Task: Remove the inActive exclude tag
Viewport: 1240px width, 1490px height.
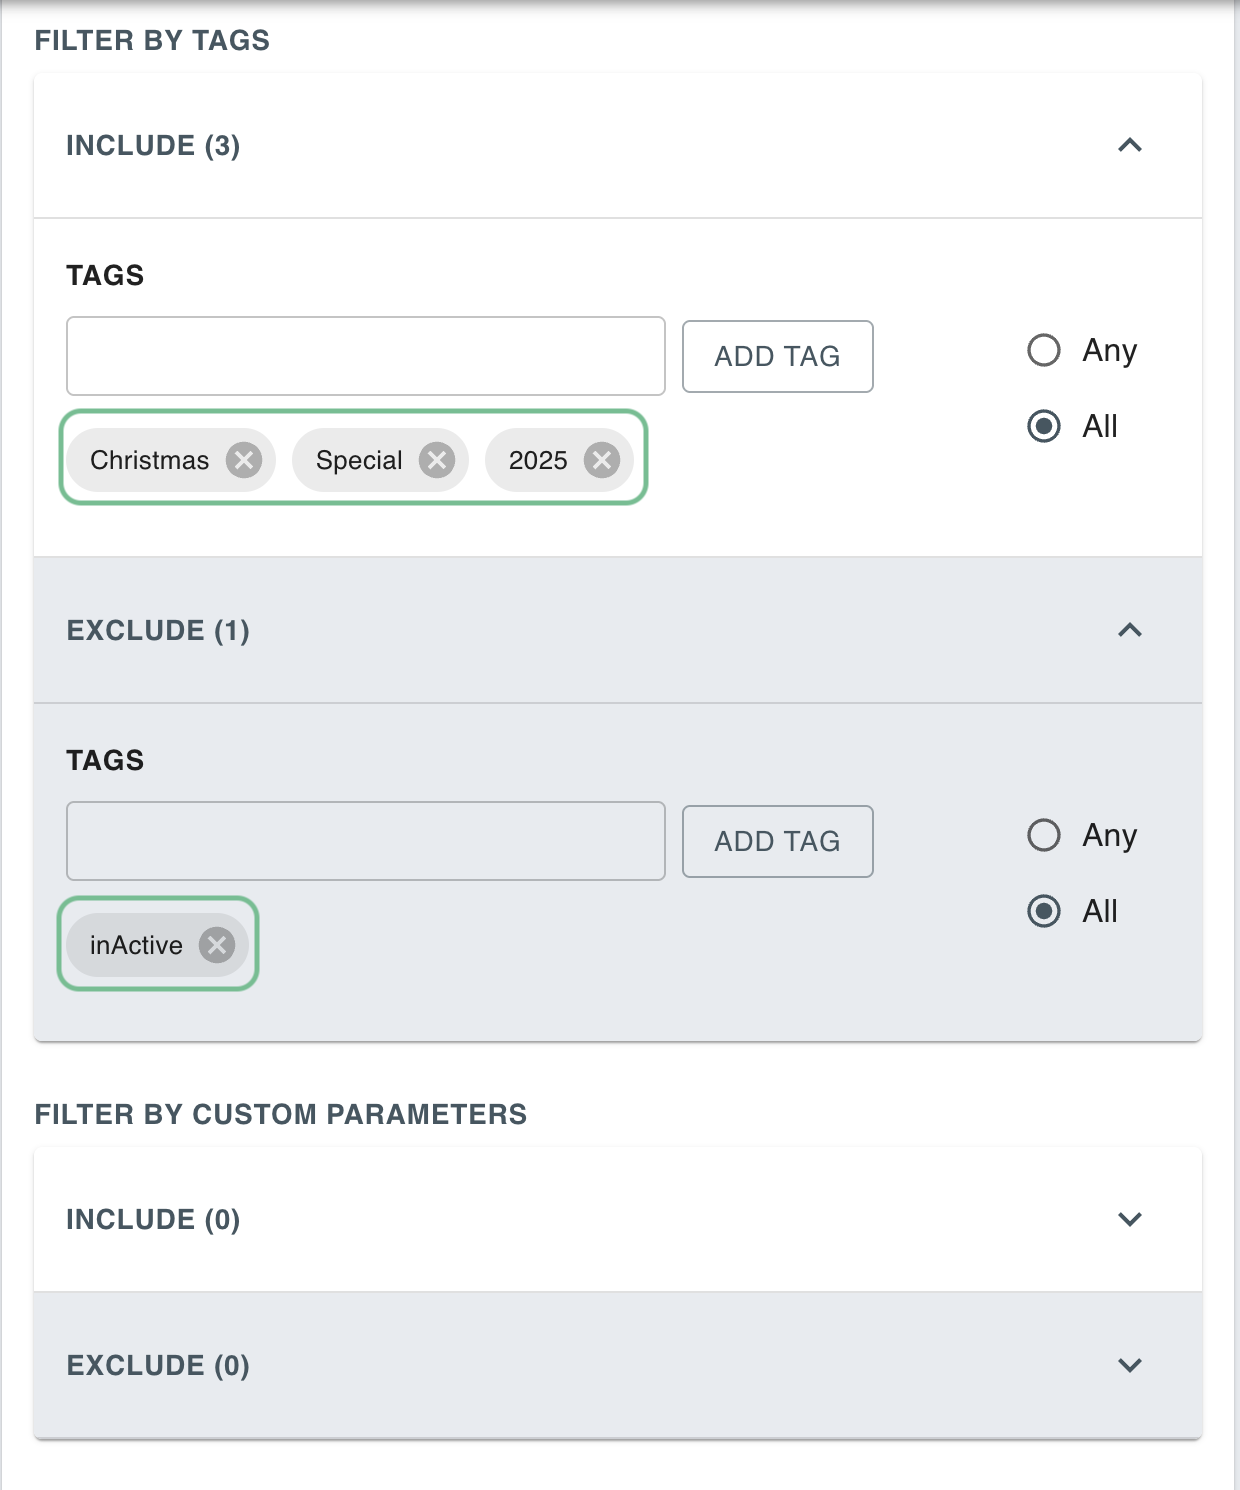Action: pos(216,945)
